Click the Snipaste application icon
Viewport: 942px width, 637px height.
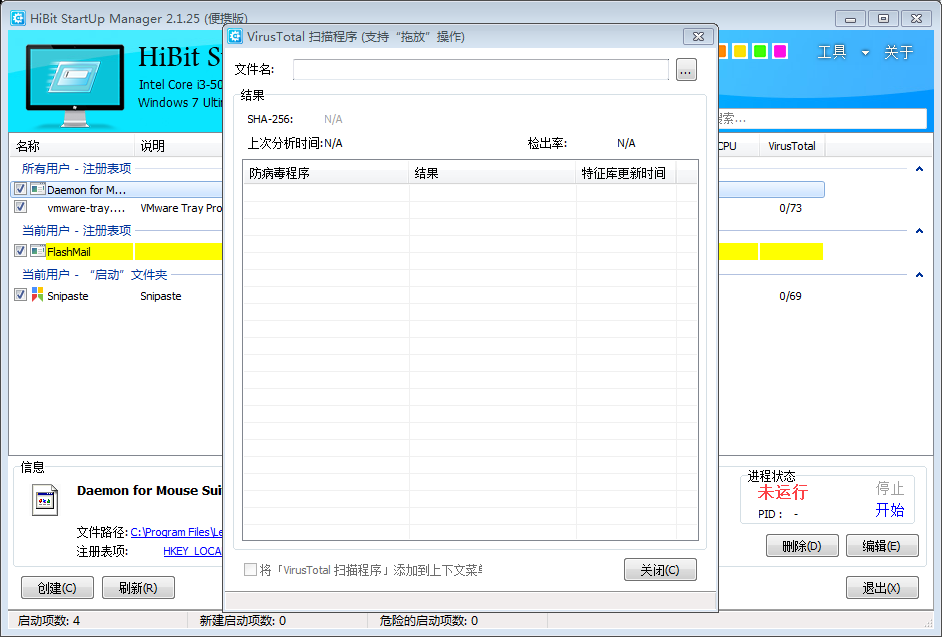(37, 294)
